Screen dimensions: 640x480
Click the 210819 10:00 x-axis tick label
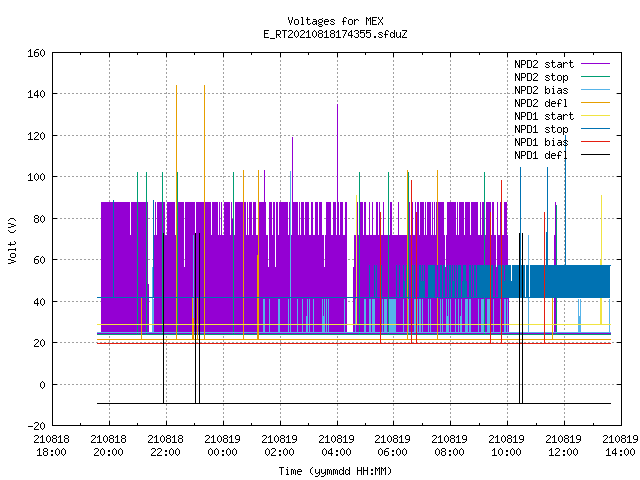507,446
